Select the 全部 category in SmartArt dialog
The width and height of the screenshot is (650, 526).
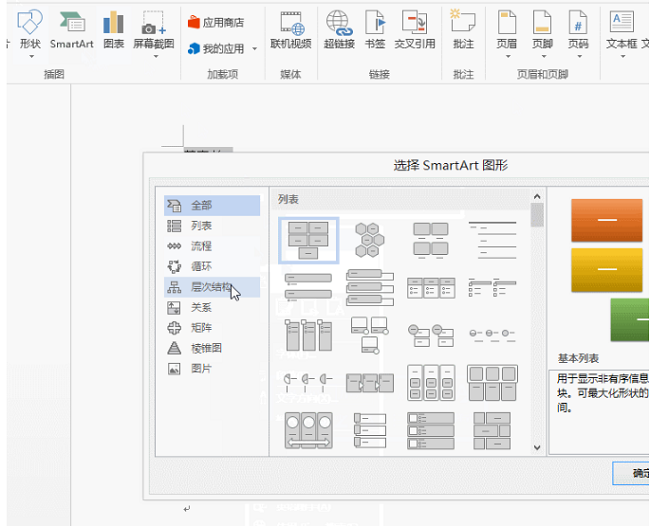(x=212, y=205)
